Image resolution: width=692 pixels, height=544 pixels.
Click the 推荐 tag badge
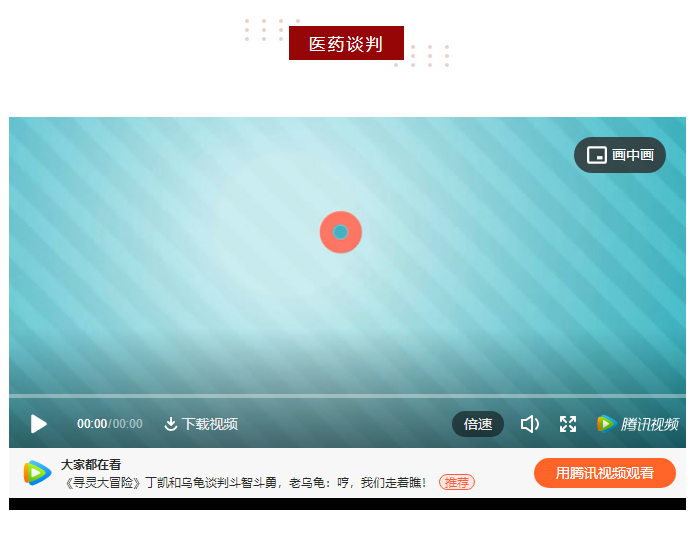click(457, 482)
